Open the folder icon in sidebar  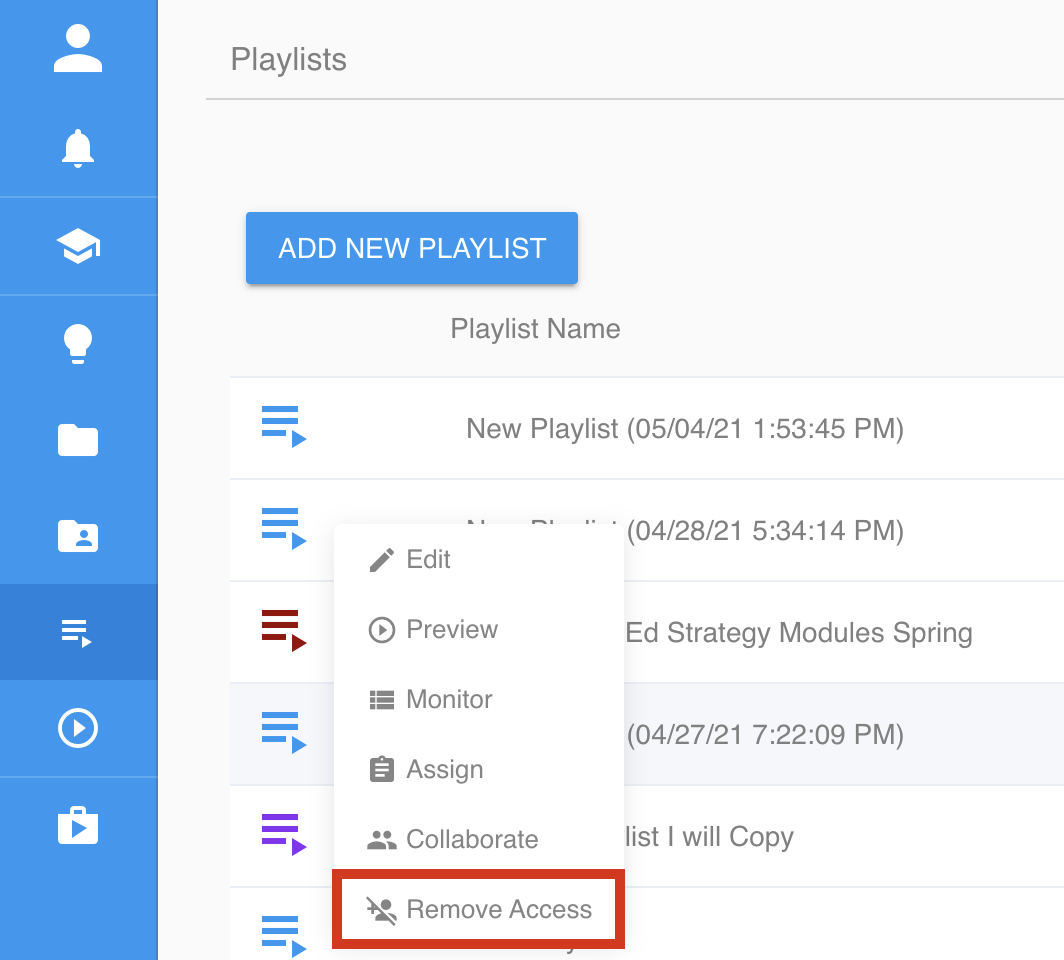[78, 440]
